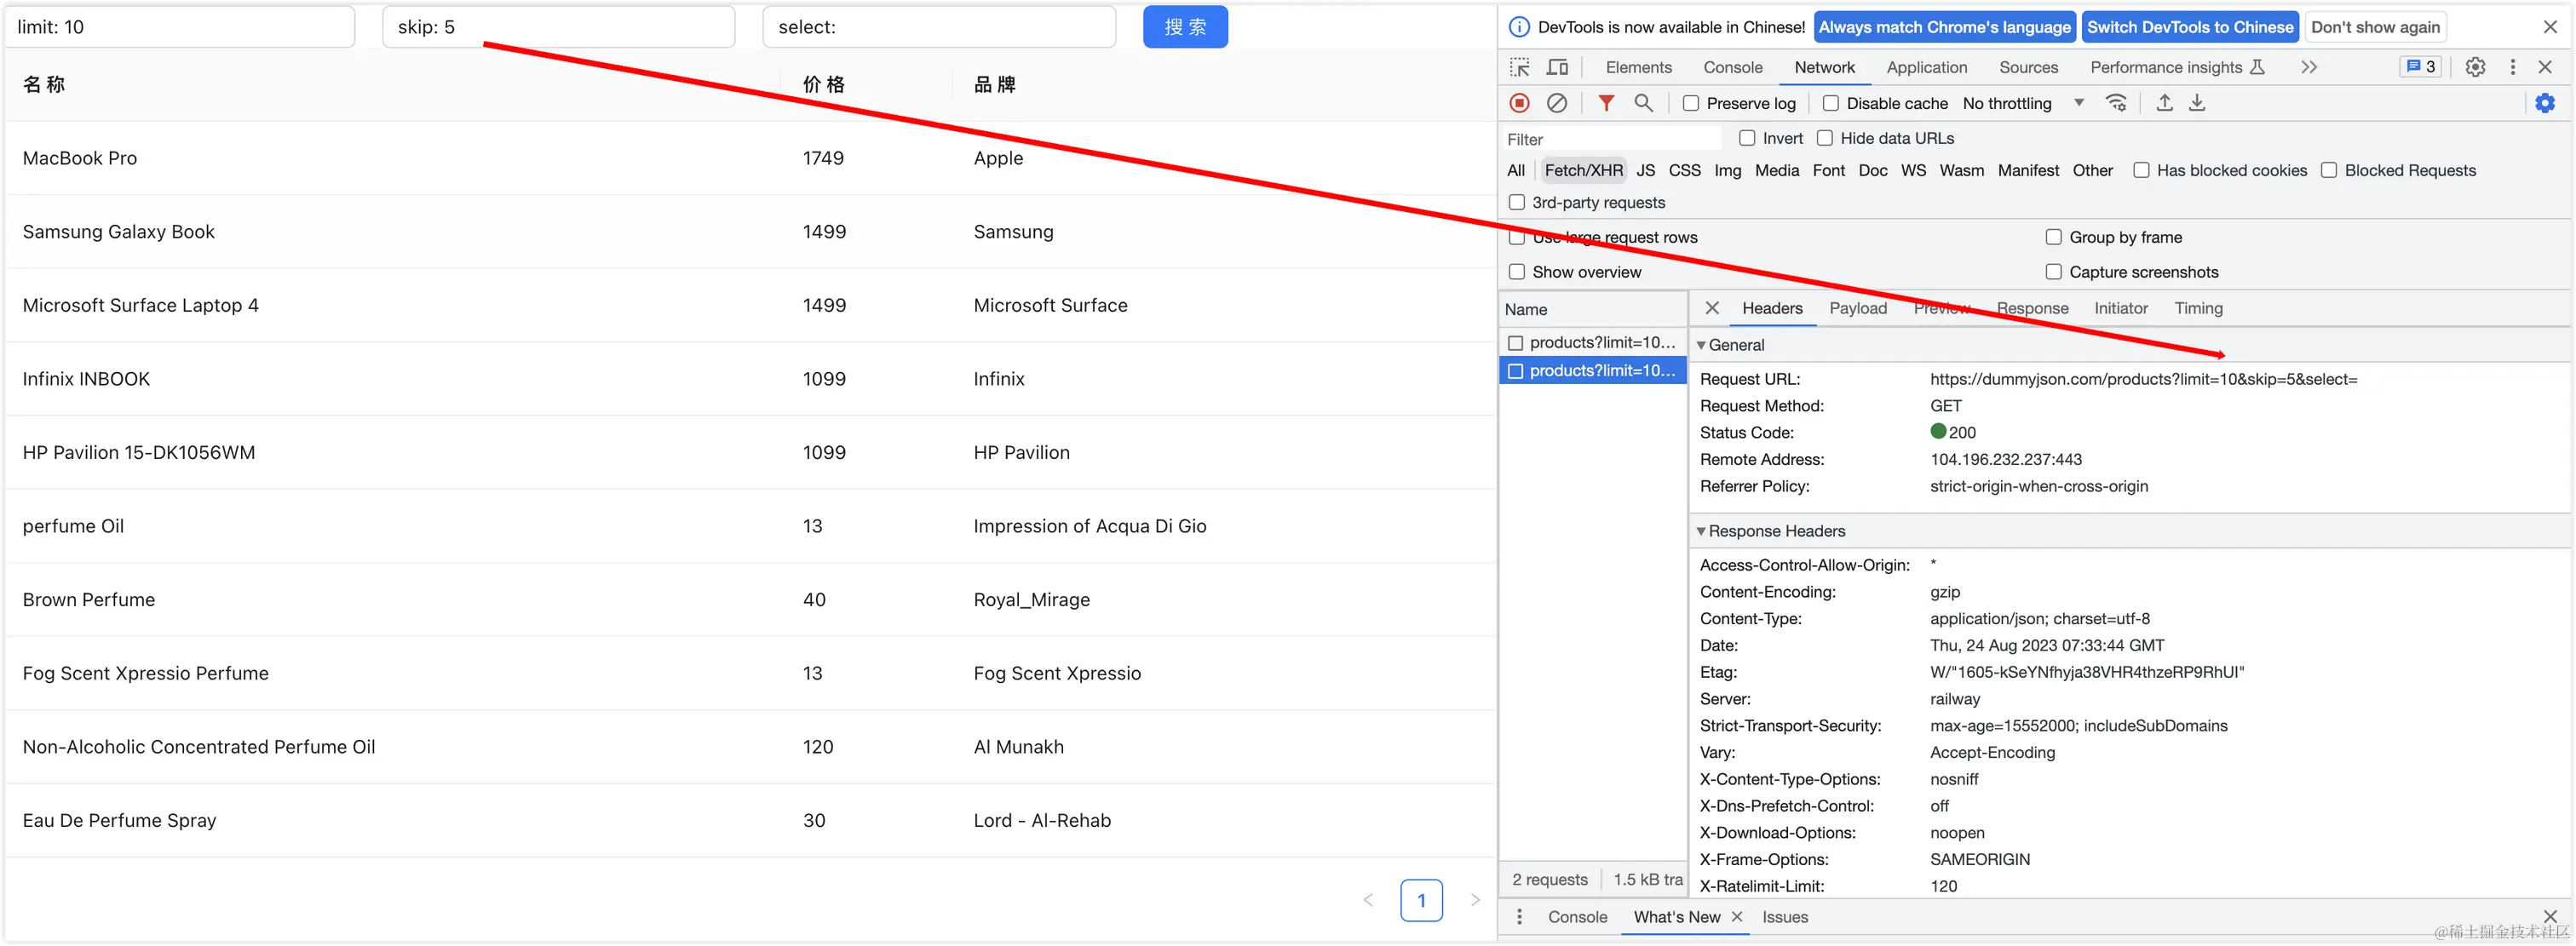Viewport: 2576px width, 946px height.
Task: Toggle device toolbar icon in DevTools
Action: click(1557, 67)
